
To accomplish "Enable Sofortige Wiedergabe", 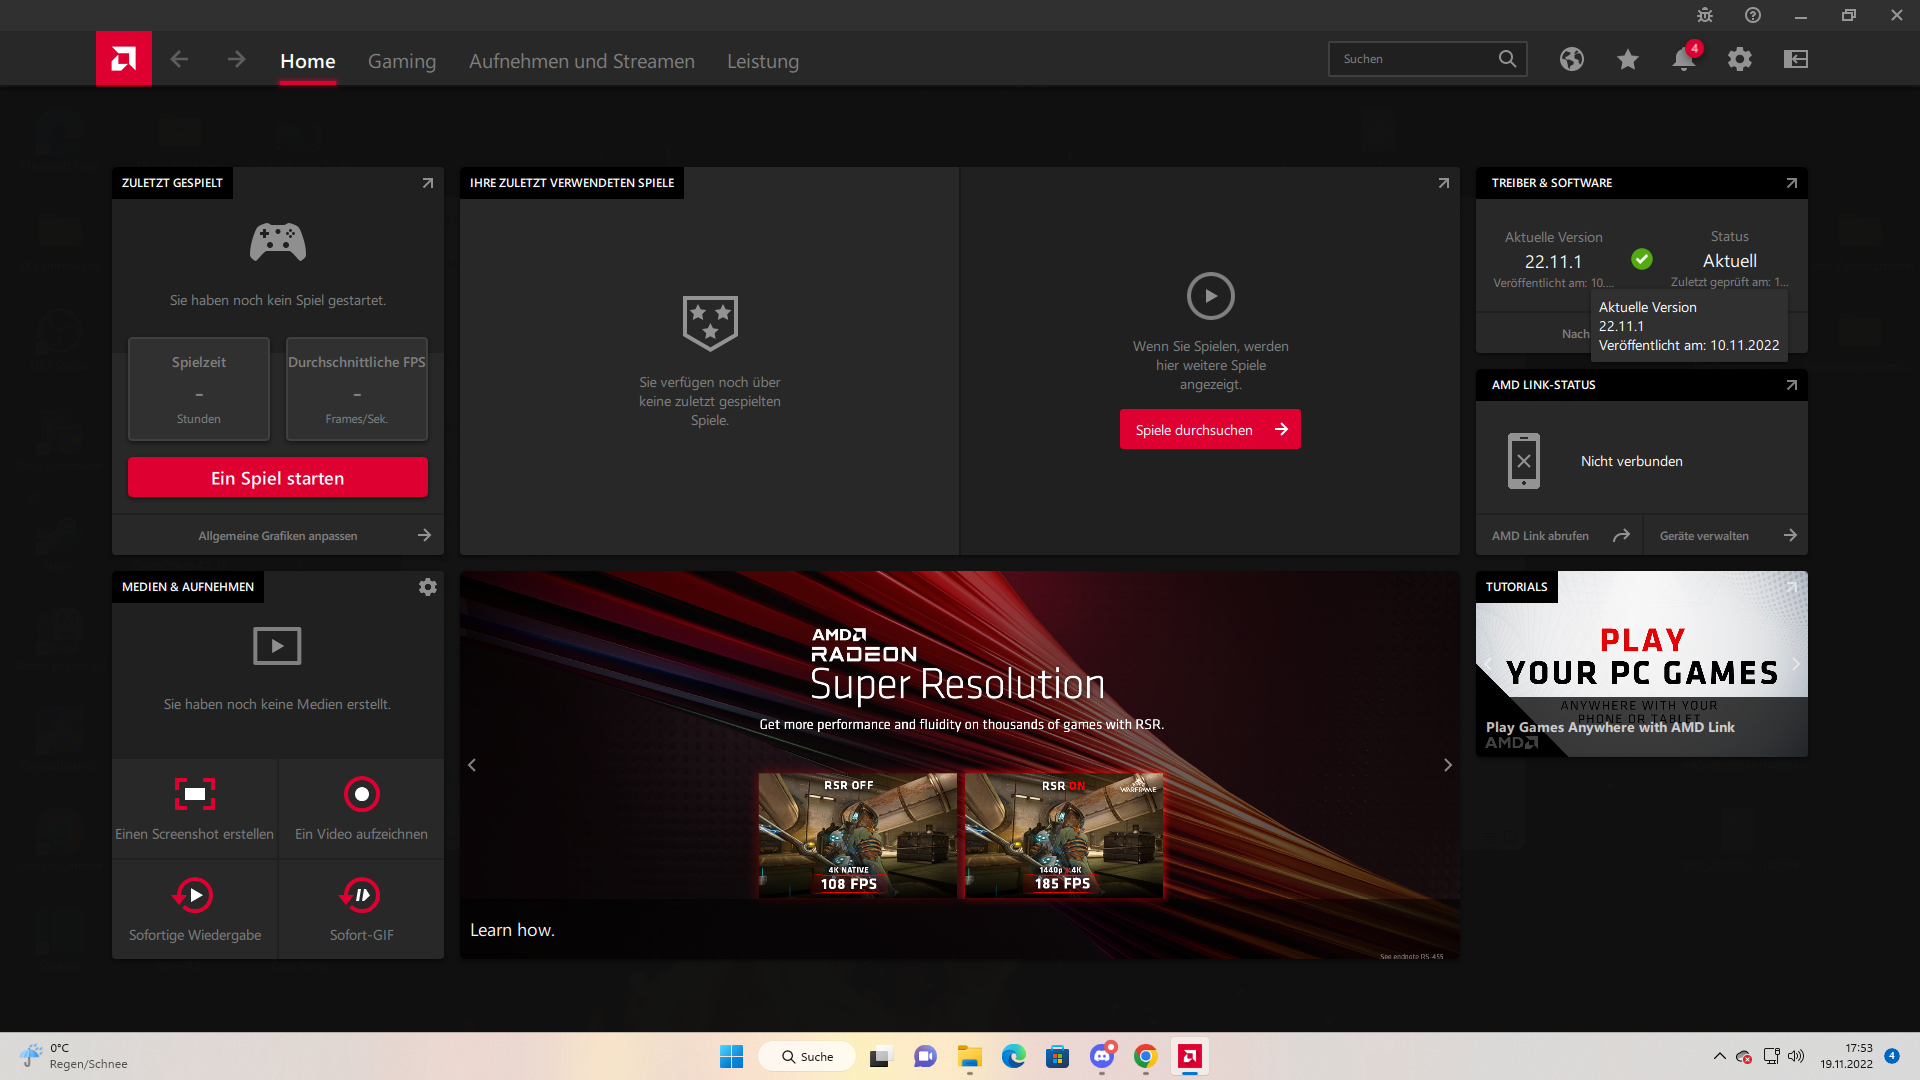I will [195, 909].
